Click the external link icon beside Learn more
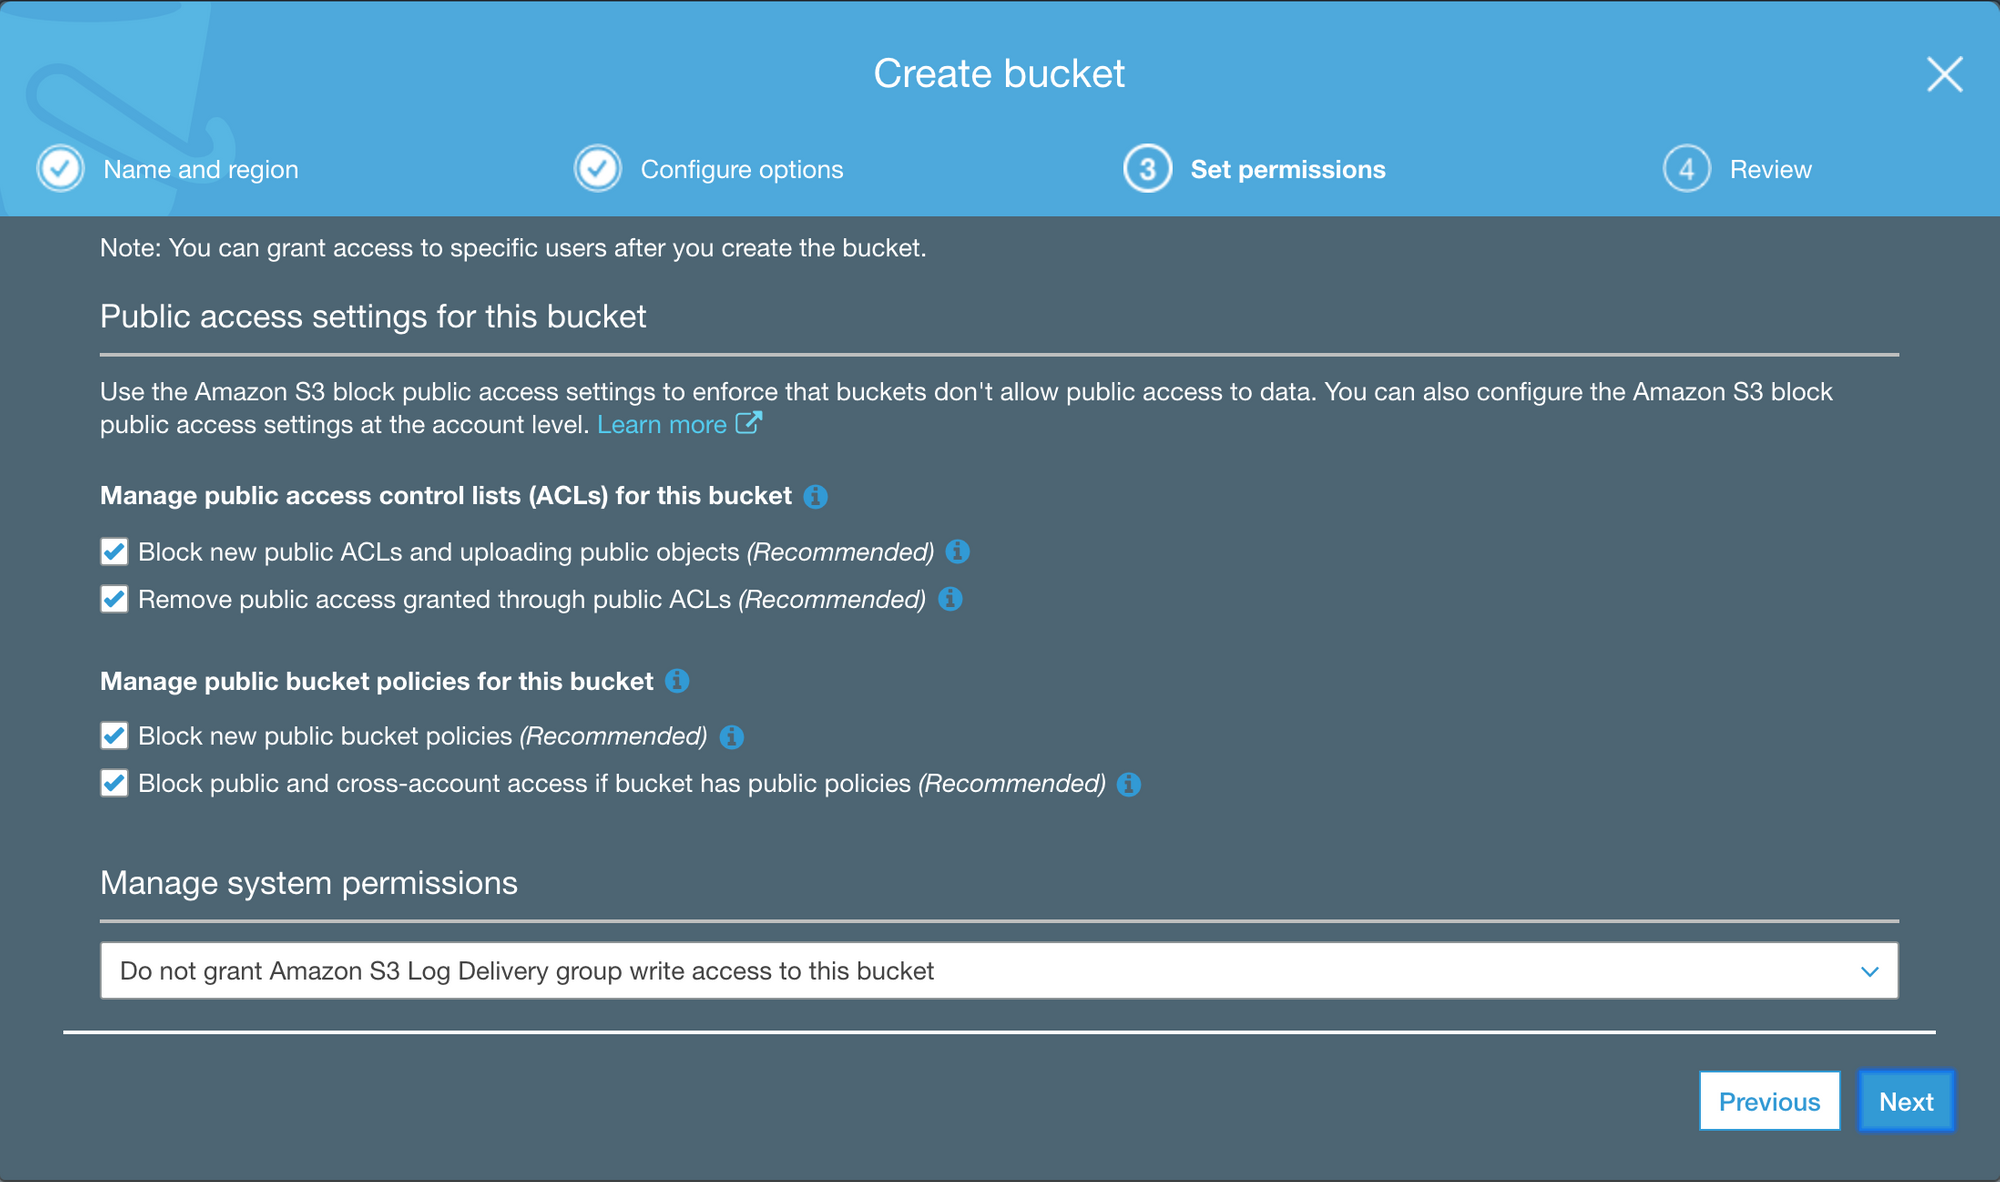The width and height of the screenshot is (2000, 1182). coord(750,423)
